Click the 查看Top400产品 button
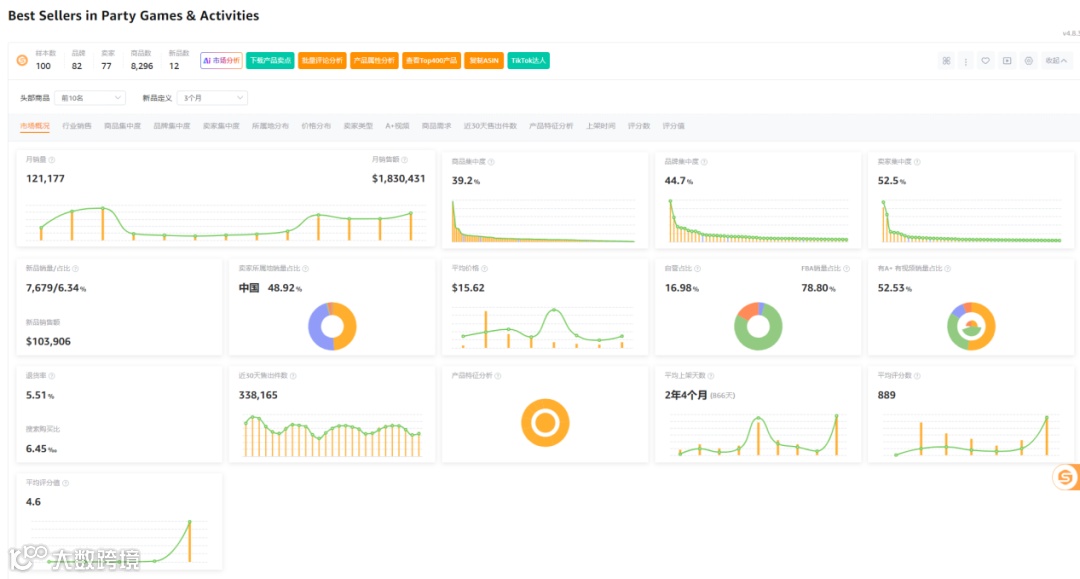Viewport: 1080px width, 579px height. (x=431, y=61)
